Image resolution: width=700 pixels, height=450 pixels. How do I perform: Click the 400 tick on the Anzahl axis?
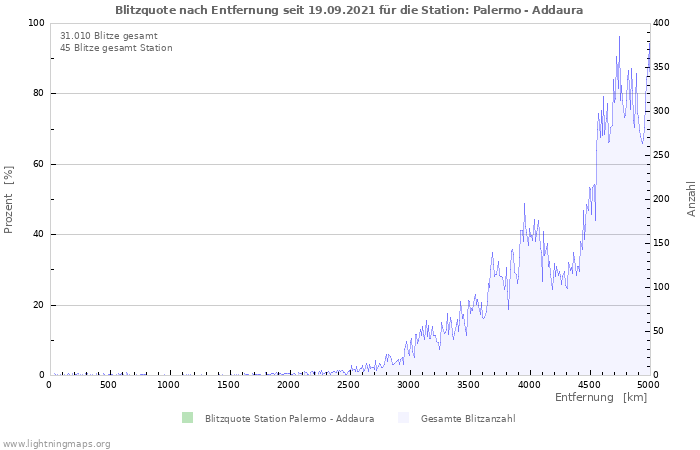point(661,23)
